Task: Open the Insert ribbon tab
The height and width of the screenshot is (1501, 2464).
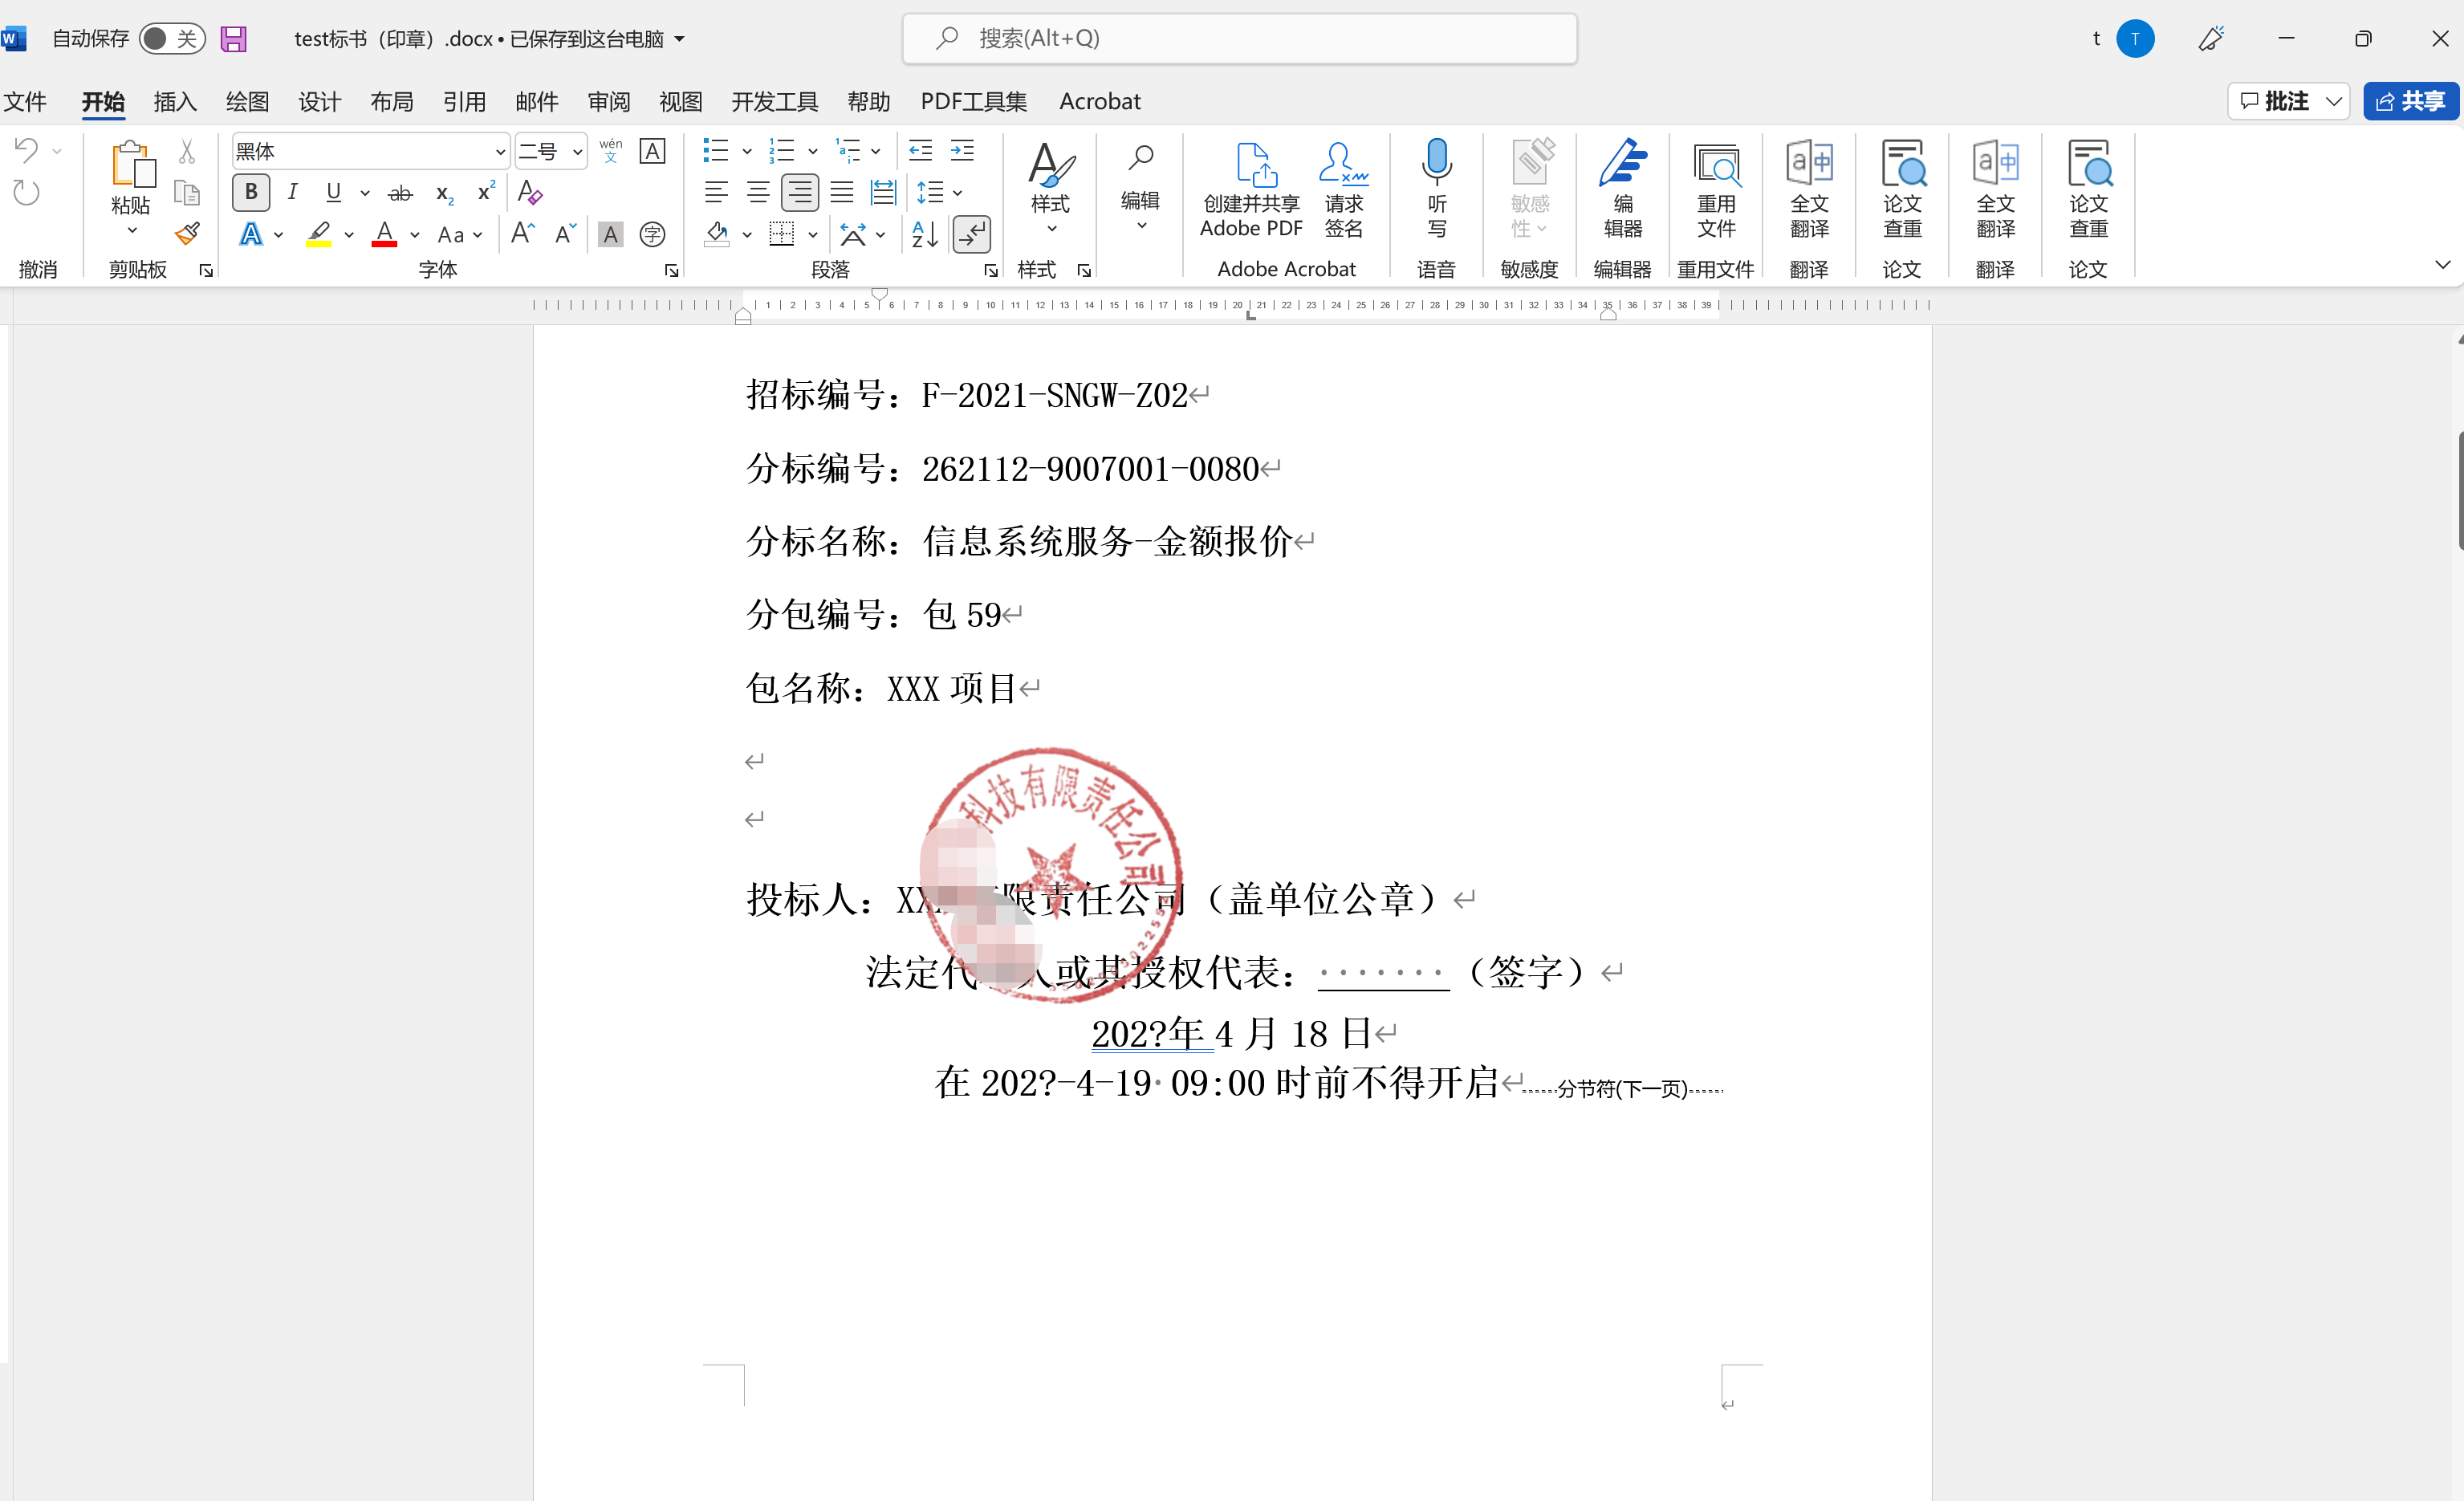Action: click(x=174, y=102)
